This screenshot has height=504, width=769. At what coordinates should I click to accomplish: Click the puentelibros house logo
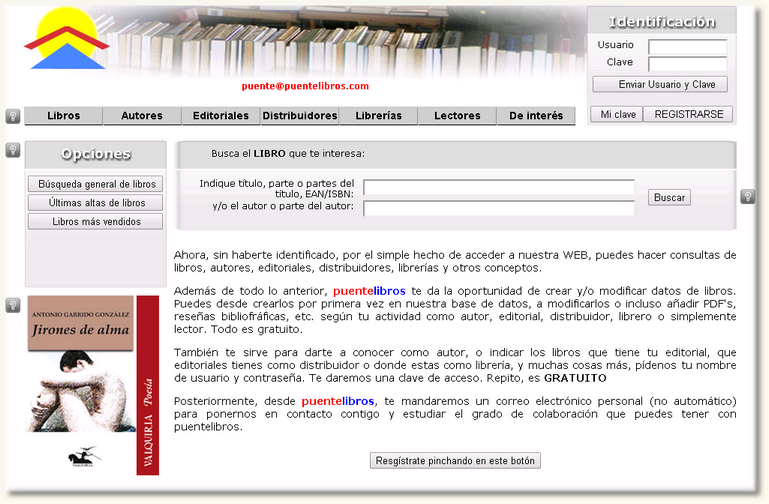point(66,39)
